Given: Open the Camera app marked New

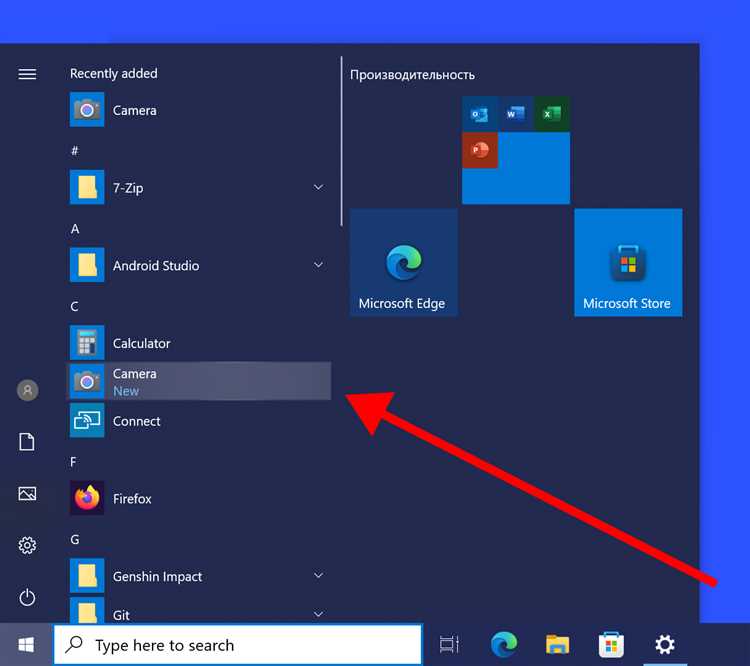Looking at the screenshot, I should pyautogui.click(x=200, y=381).
